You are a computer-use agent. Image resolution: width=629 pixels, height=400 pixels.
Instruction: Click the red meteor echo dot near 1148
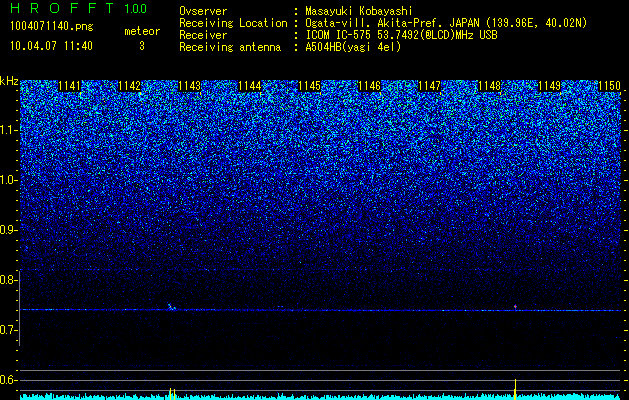pos(515,307)
